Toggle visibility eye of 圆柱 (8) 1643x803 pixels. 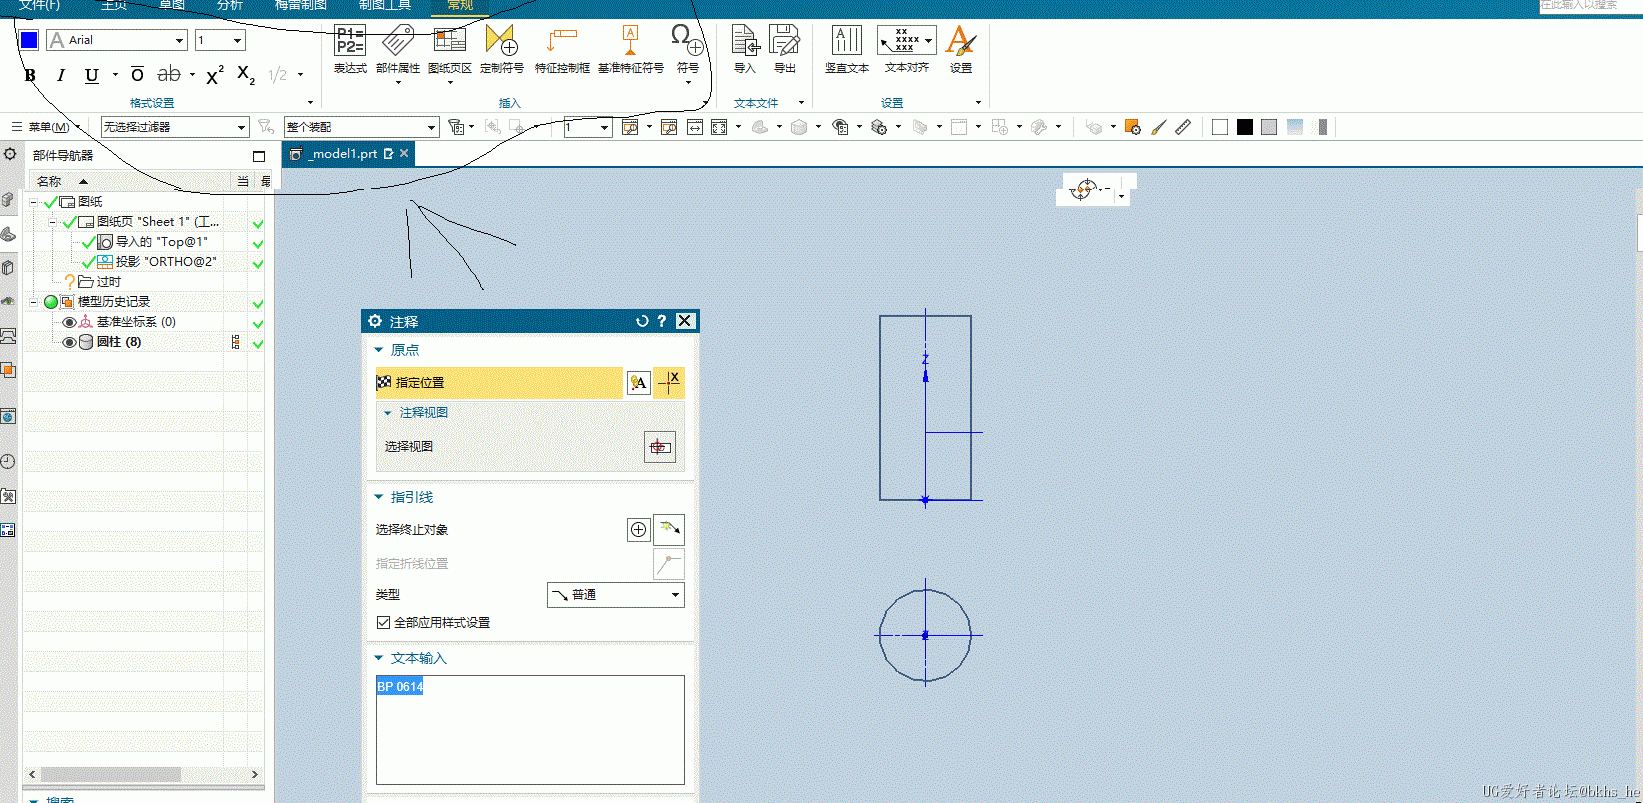point(69,342)
